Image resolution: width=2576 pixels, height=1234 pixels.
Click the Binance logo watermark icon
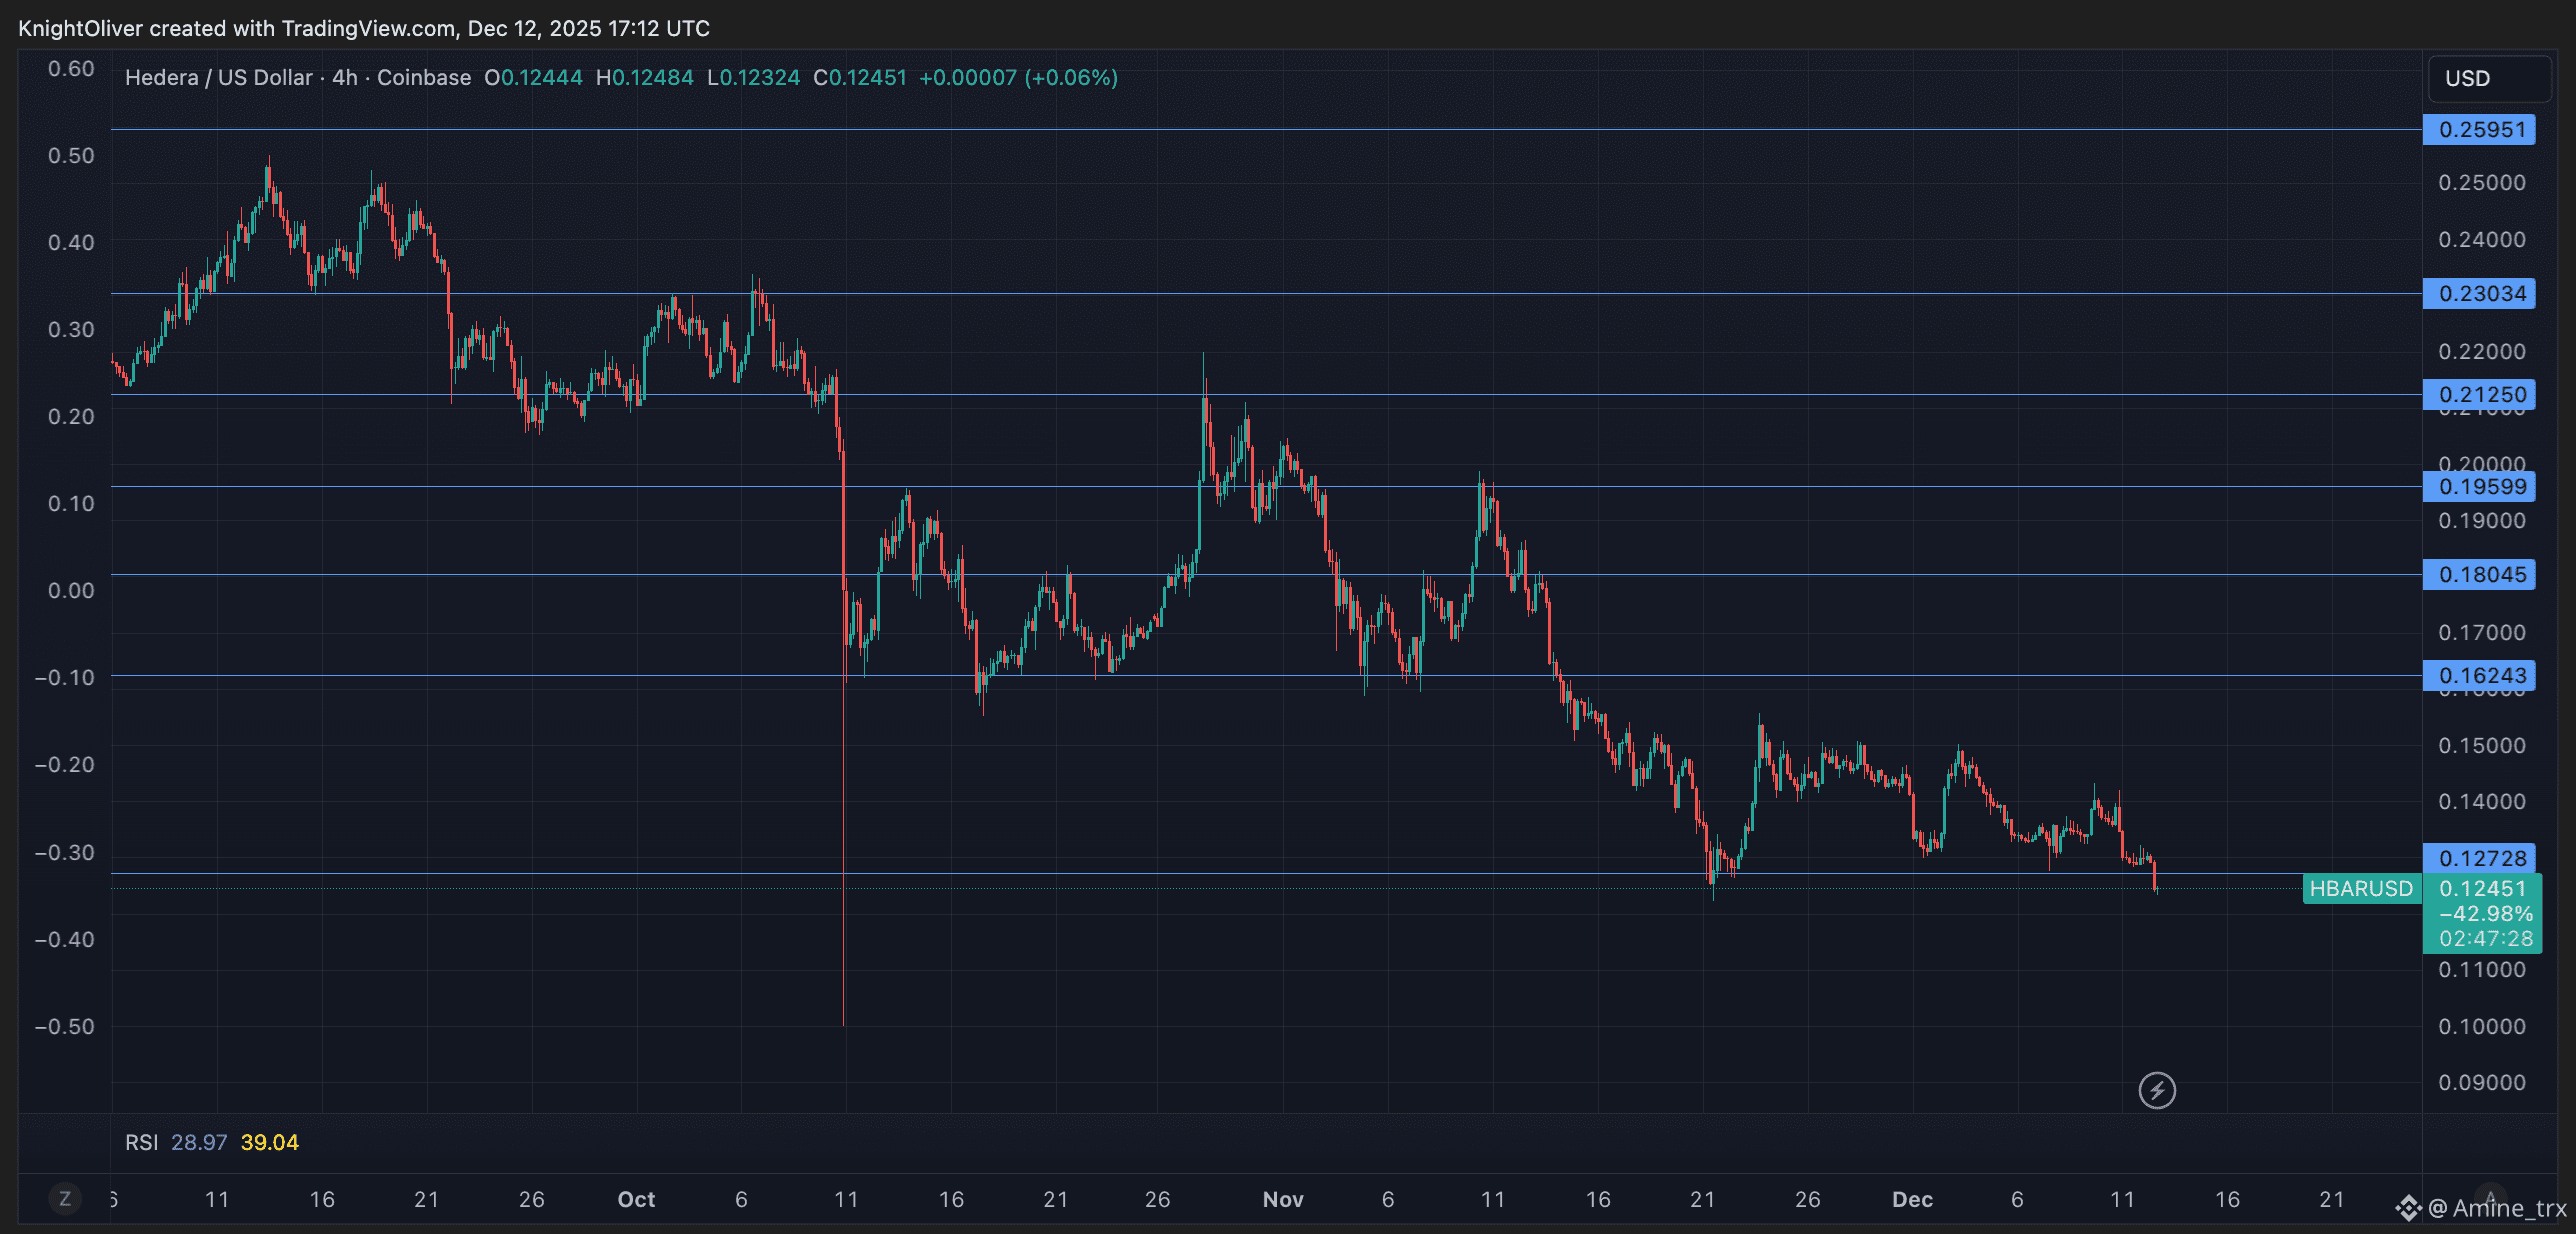point(2408,1209)
